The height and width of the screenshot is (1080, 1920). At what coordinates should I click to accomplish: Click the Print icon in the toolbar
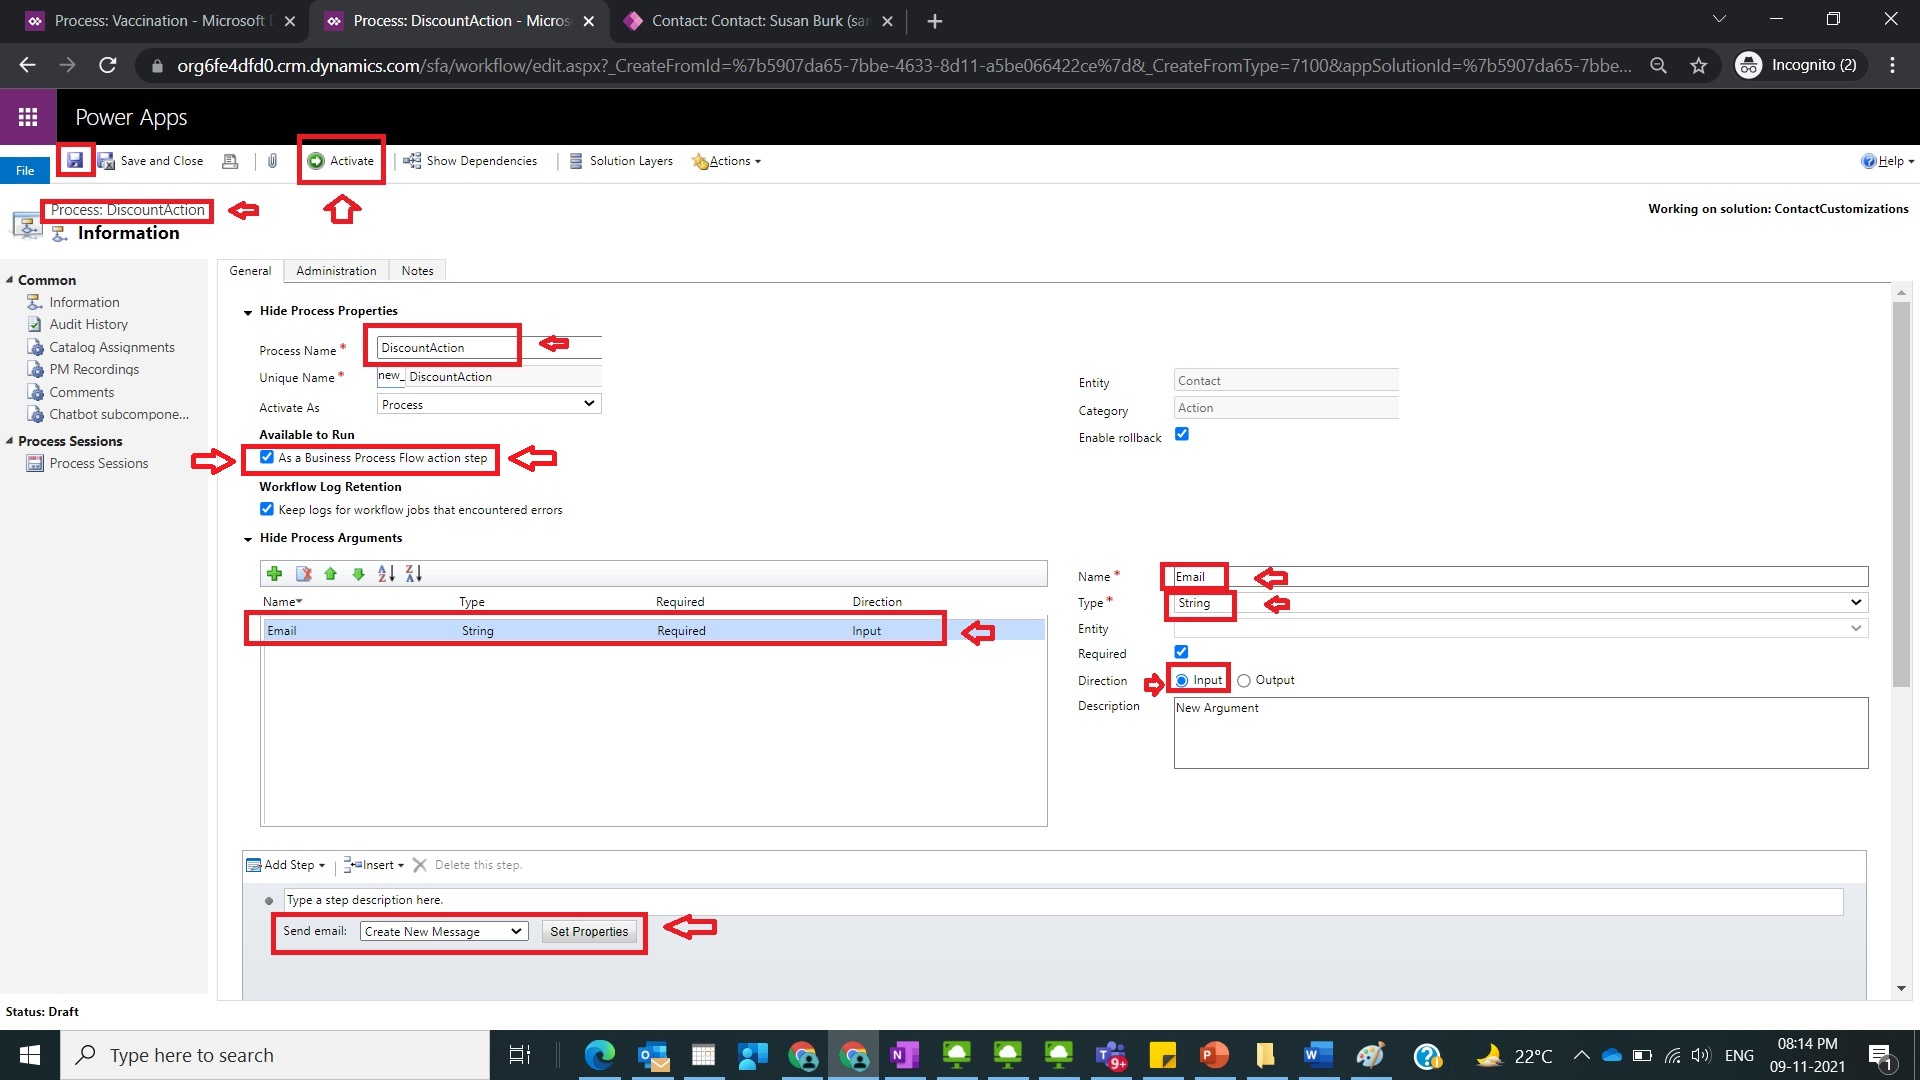point(230,161)
